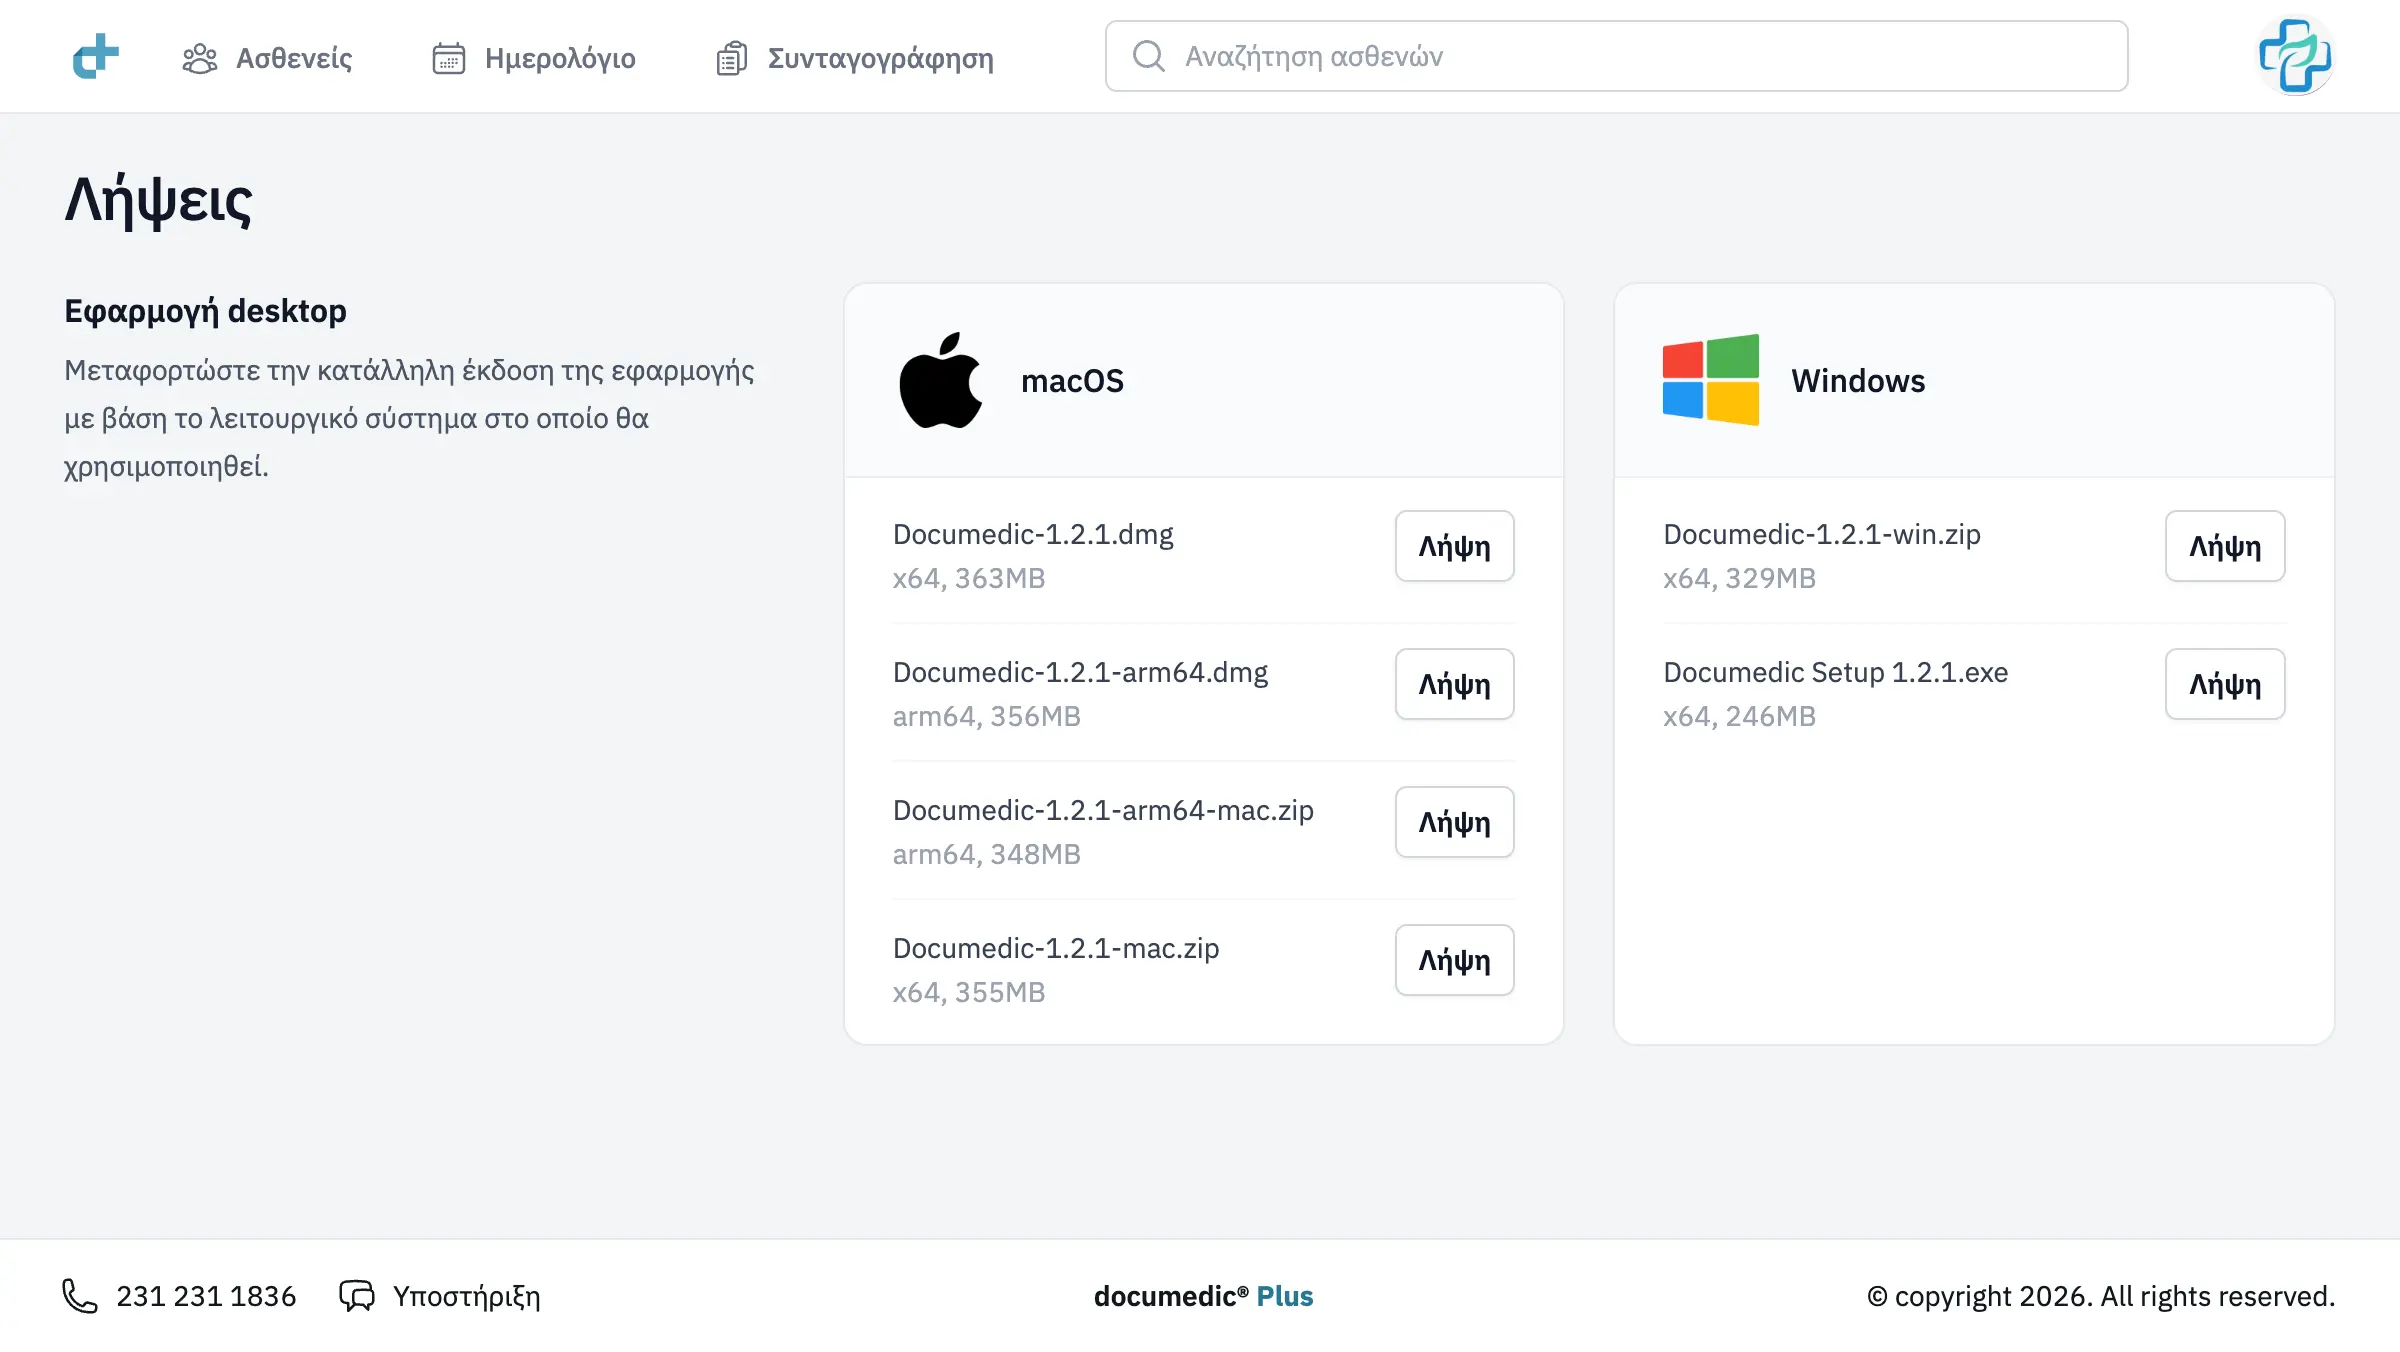Image resolution: width=2400 pixels, height=1352 pixels.
Task: Click the "x64, 329MB" size label
Action: click(1739, 578)
